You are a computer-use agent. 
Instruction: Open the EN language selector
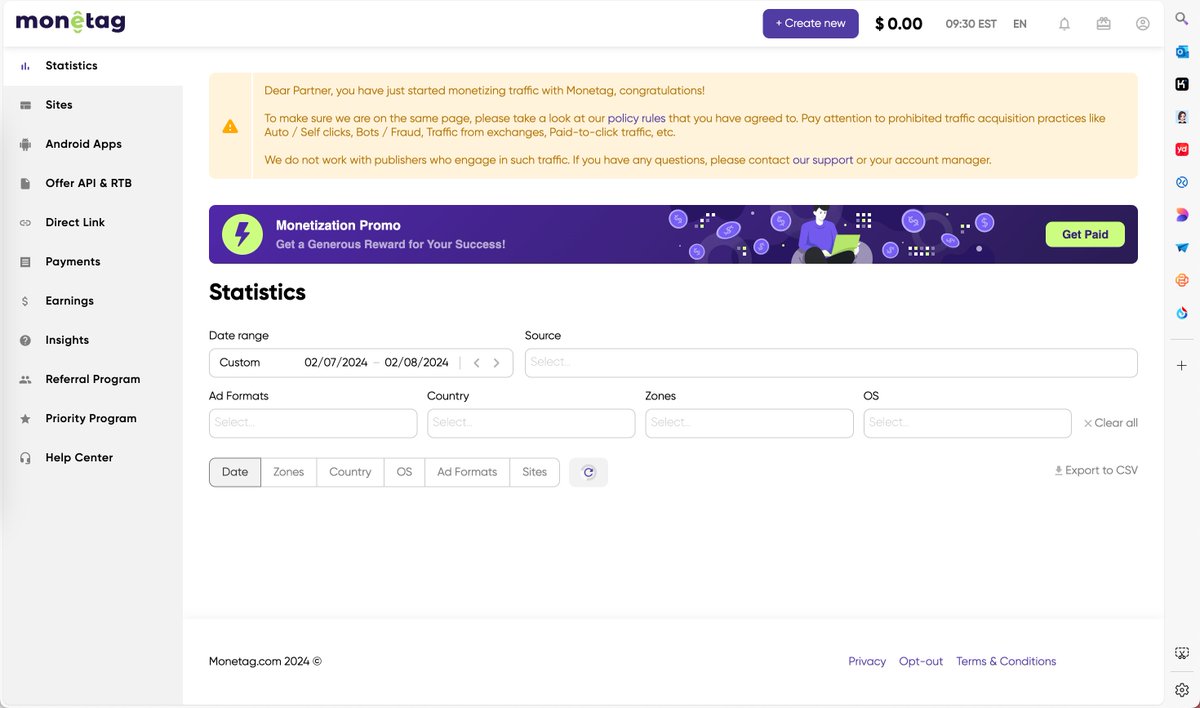(1020, 24)
